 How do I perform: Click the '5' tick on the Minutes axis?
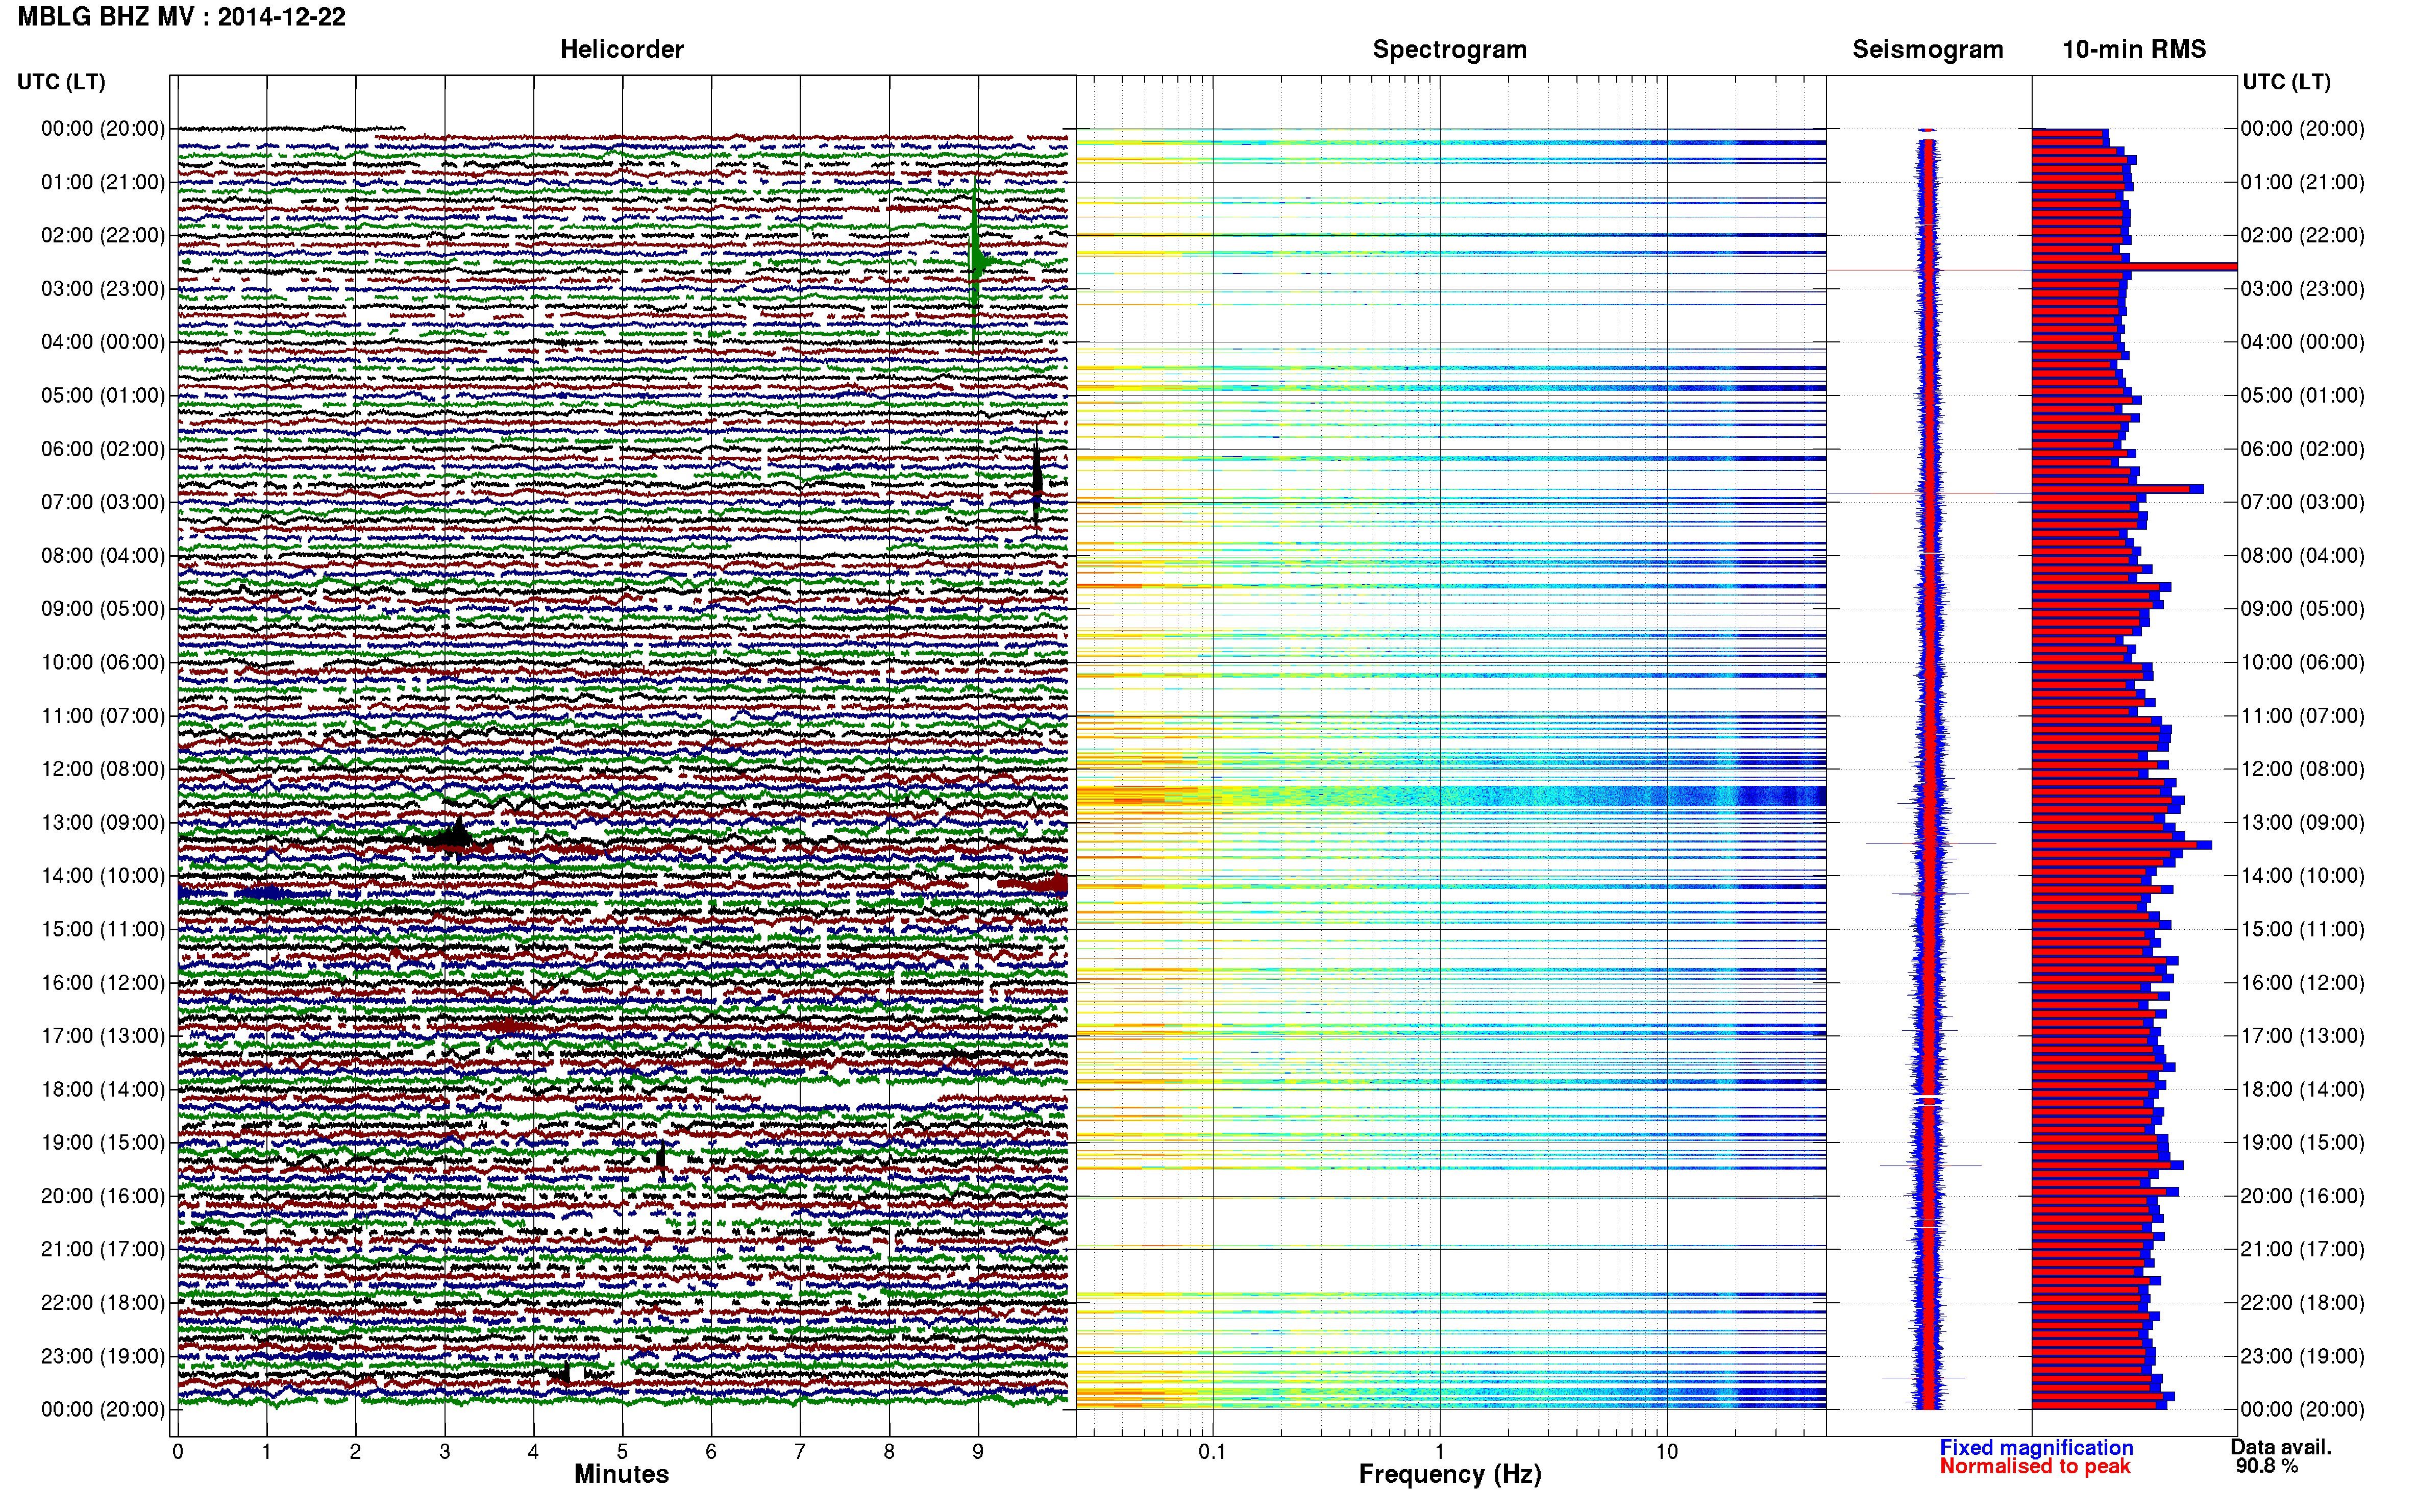pos(622,1451)
